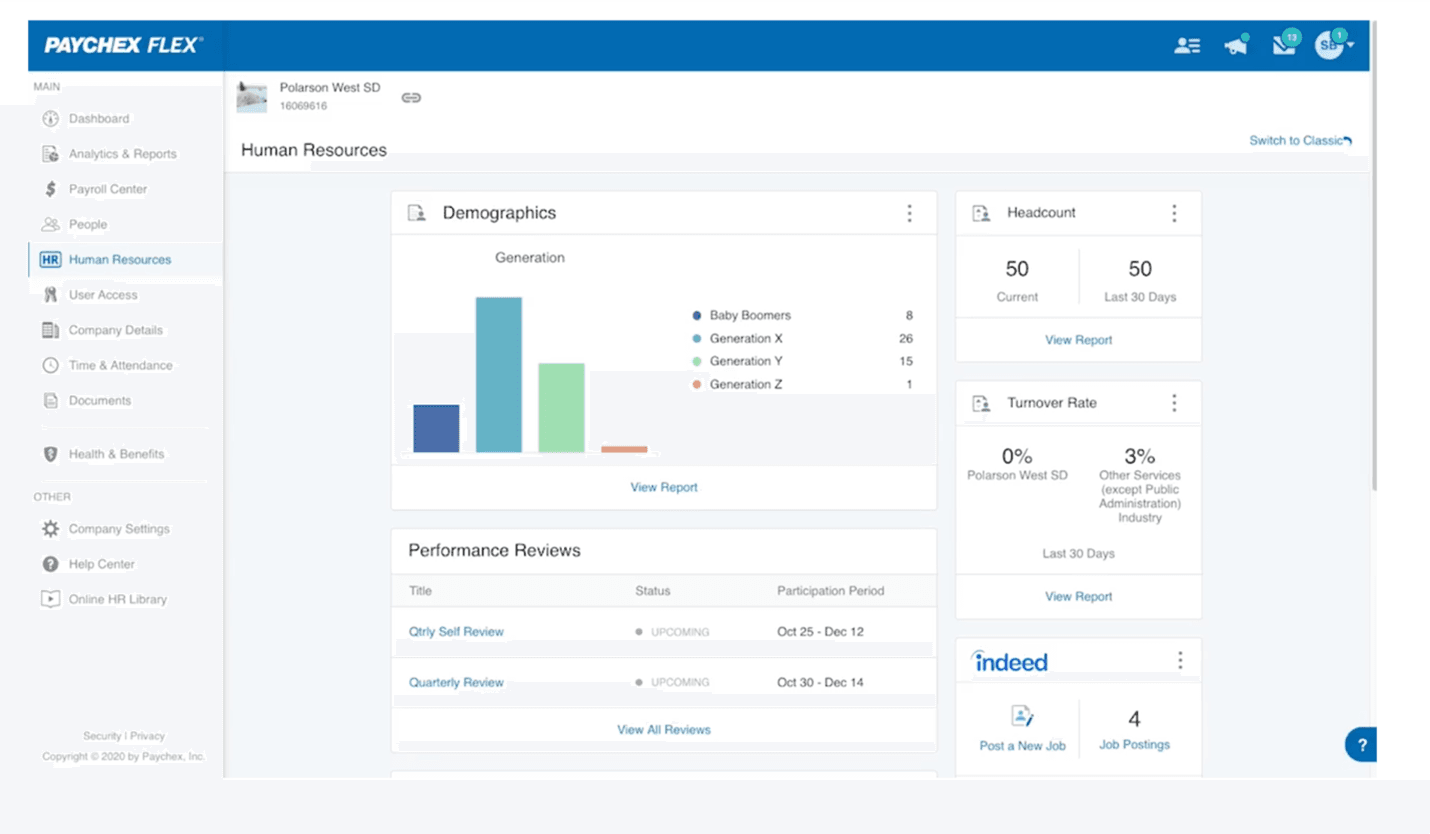The height and width of the screenshot is (834, 1430).
Task: Open the Company Settings gear icon
Action: click(x=50, y=528)
